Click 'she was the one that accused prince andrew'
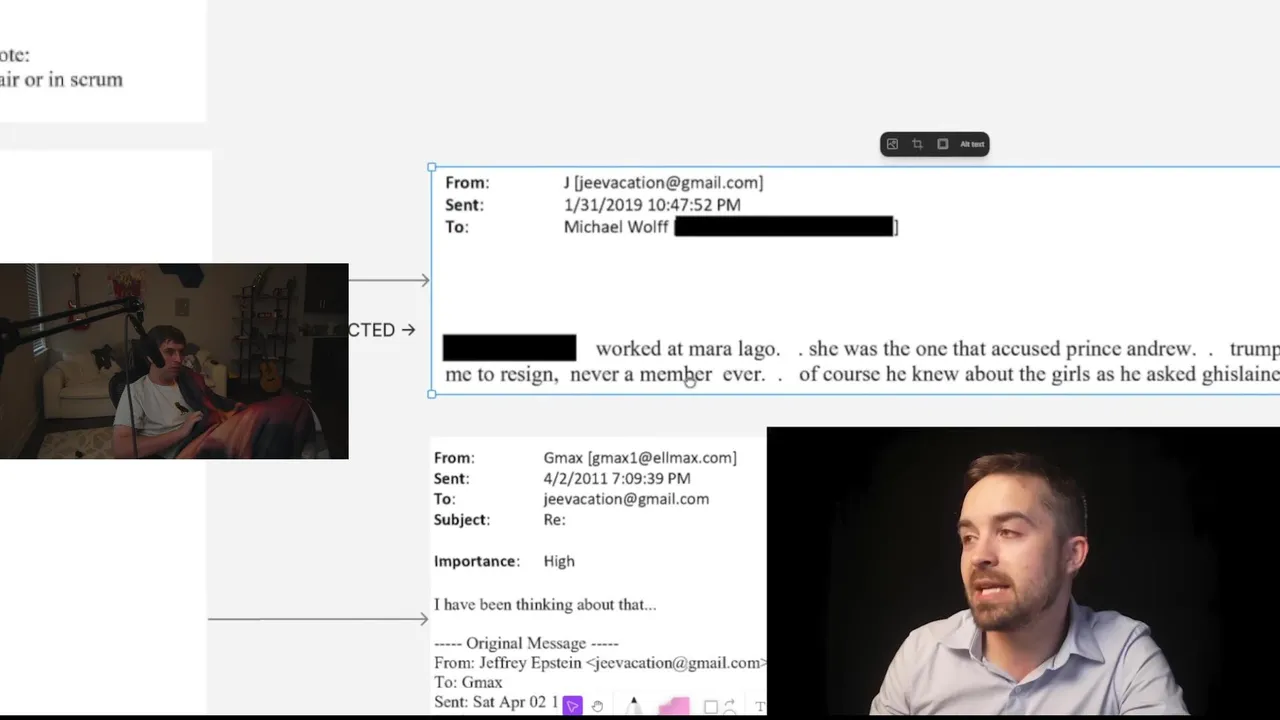Screen dimensions: 1280x720 1002,349
